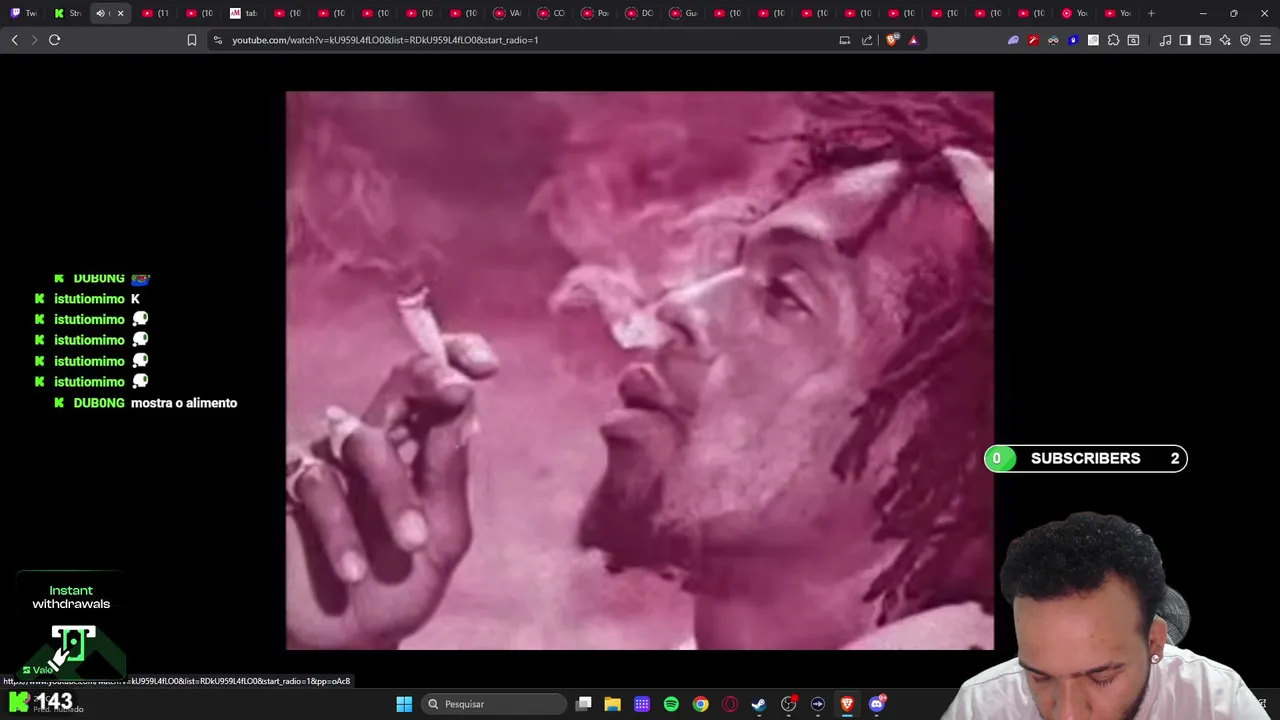Switch to the 'tab' labeled AM tab
1280x720 pixels.
pos(244,13)
